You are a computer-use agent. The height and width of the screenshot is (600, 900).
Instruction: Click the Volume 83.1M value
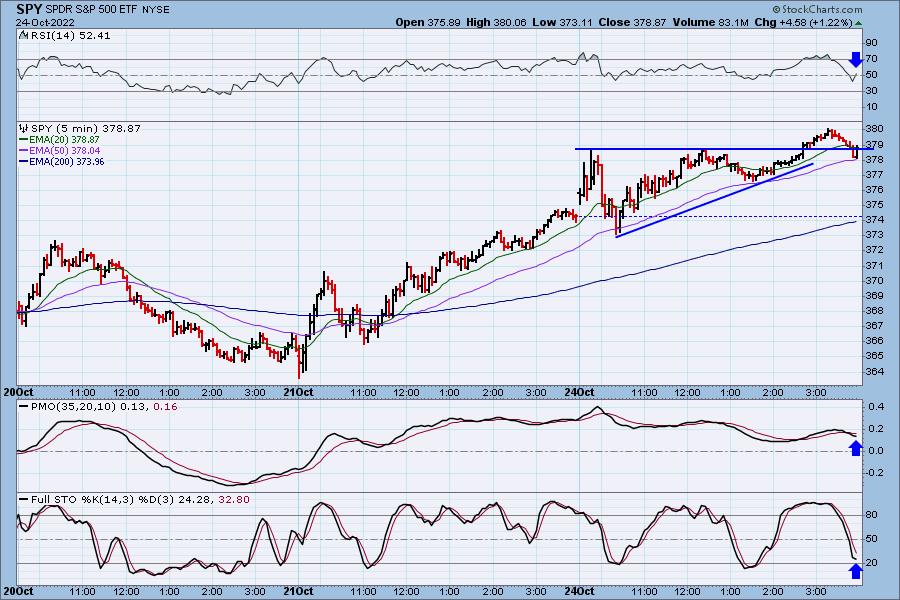pos(710,22)
